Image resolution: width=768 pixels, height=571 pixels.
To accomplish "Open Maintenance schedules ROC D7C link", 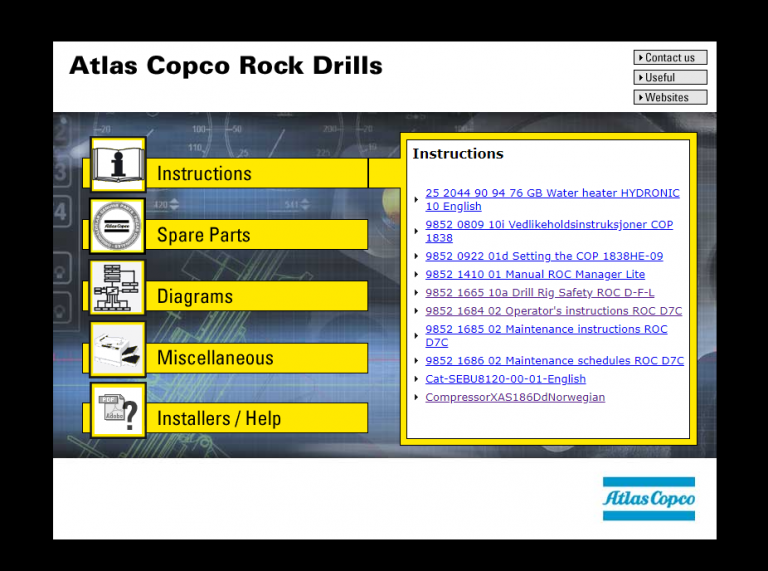I will pyautogui.click(x=554, y=360).
